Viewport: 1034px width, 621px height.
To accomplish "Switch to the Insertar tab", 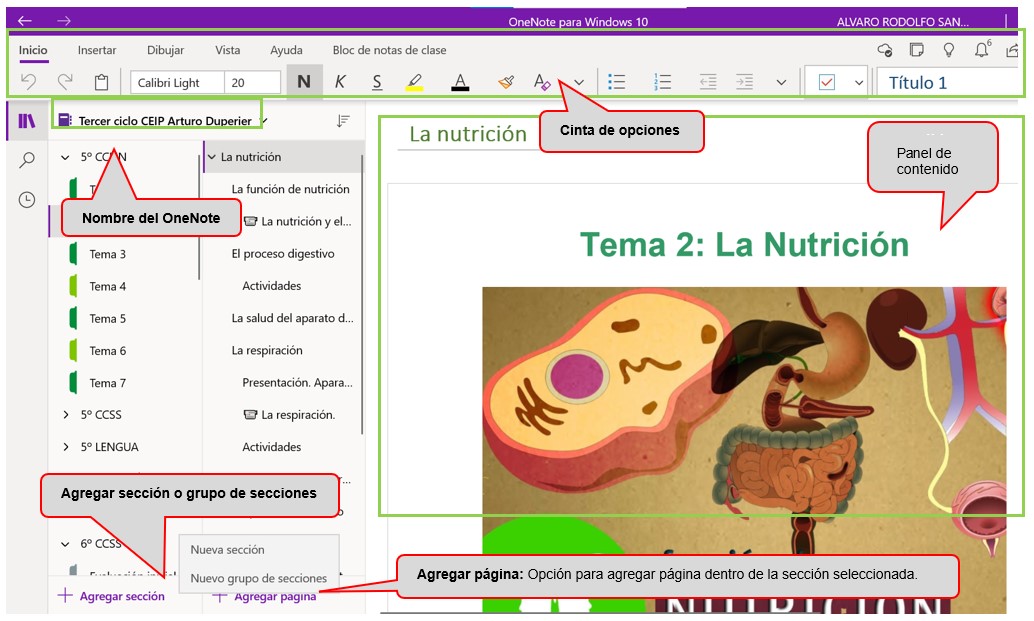I will point(97,50).
